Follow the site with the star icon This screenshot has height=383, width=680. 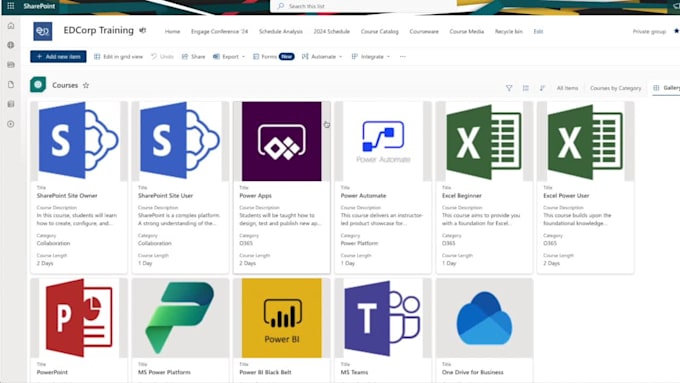pyautogui.click(x=676, y=31)
